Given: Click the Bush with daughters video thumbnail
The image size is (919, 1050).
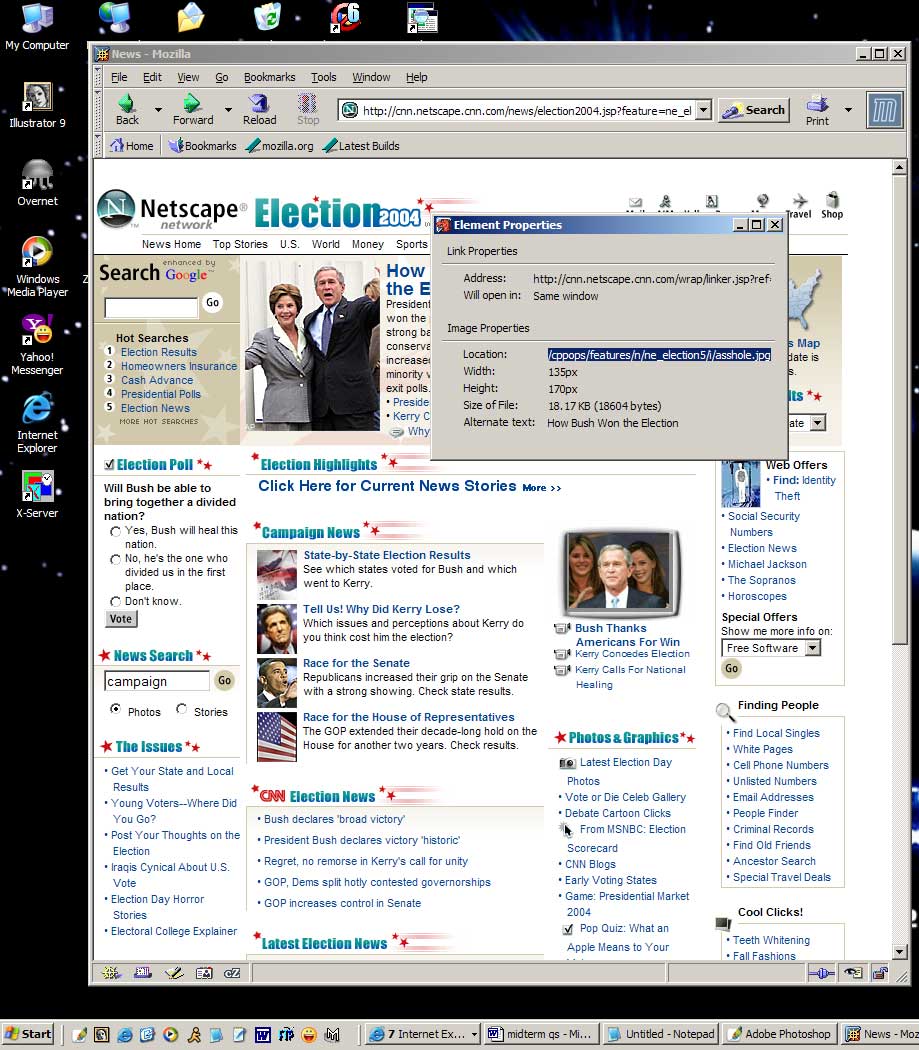Looking at the screenshot, I should [x=621, y=574].
